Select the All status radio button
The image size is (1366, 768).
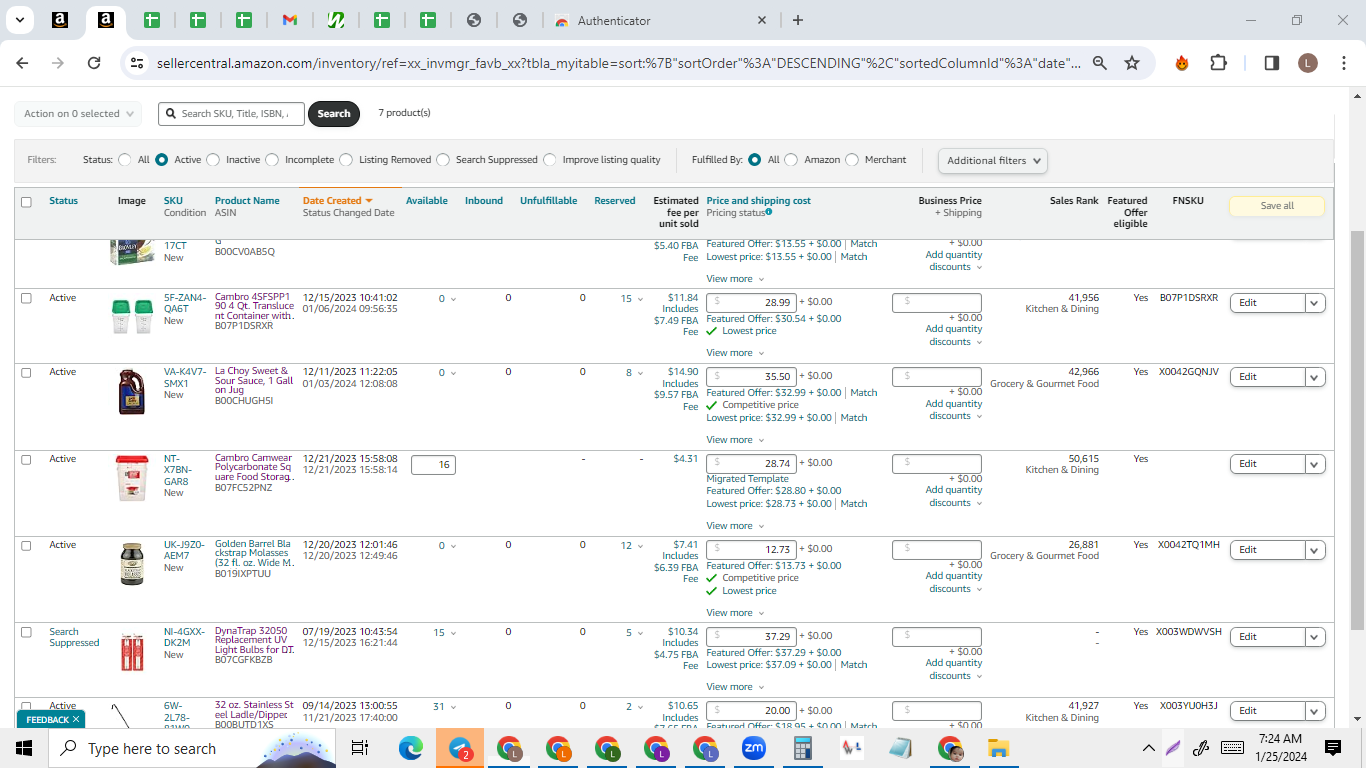(125, 160)
